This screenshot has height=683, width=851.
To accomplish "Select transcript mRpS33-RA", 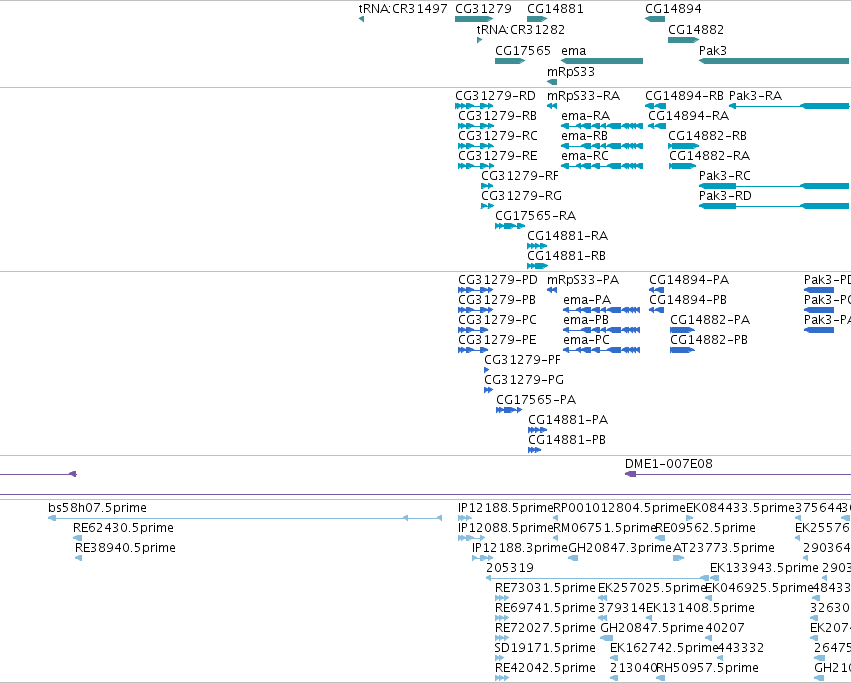I will (583, 96).
